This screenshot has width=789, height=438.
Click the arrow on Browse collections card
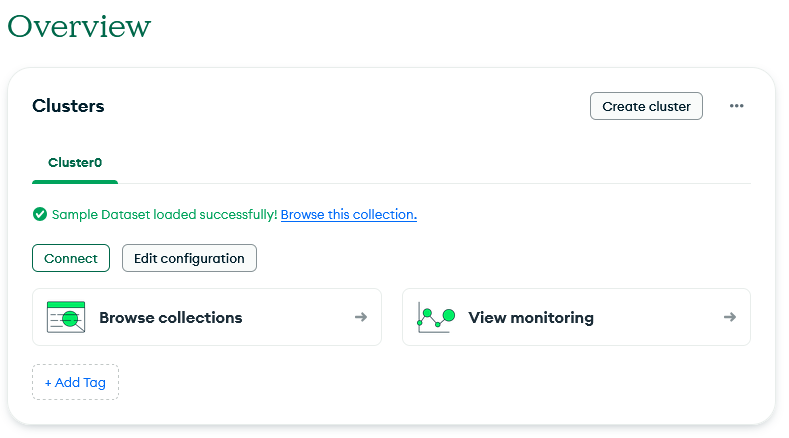pyautogui.click(x=361, y=317)
